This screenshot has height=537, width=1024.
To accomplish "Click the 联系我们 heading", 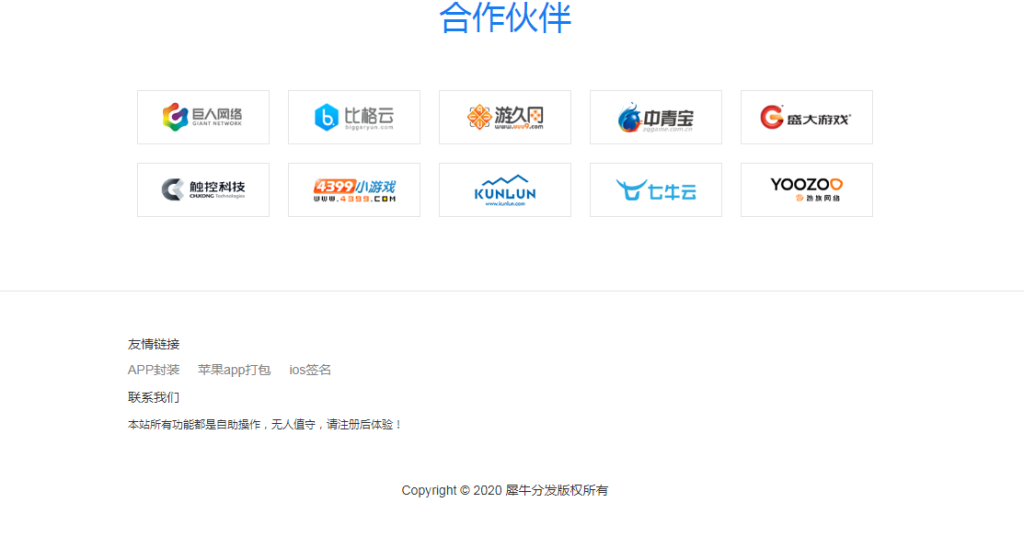I will [153, 397].
